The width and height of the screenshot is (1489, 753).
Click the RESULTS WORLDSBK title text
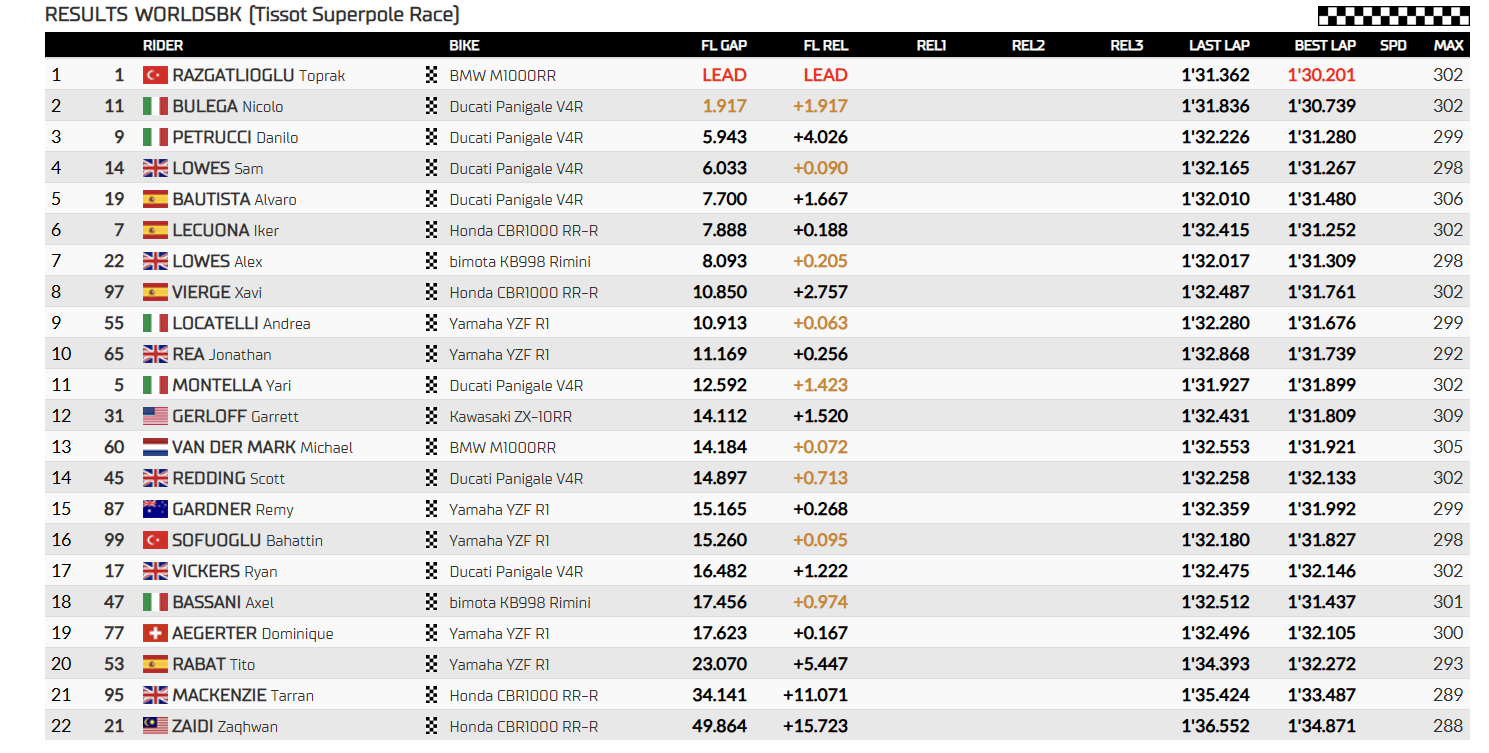point(253,15)
